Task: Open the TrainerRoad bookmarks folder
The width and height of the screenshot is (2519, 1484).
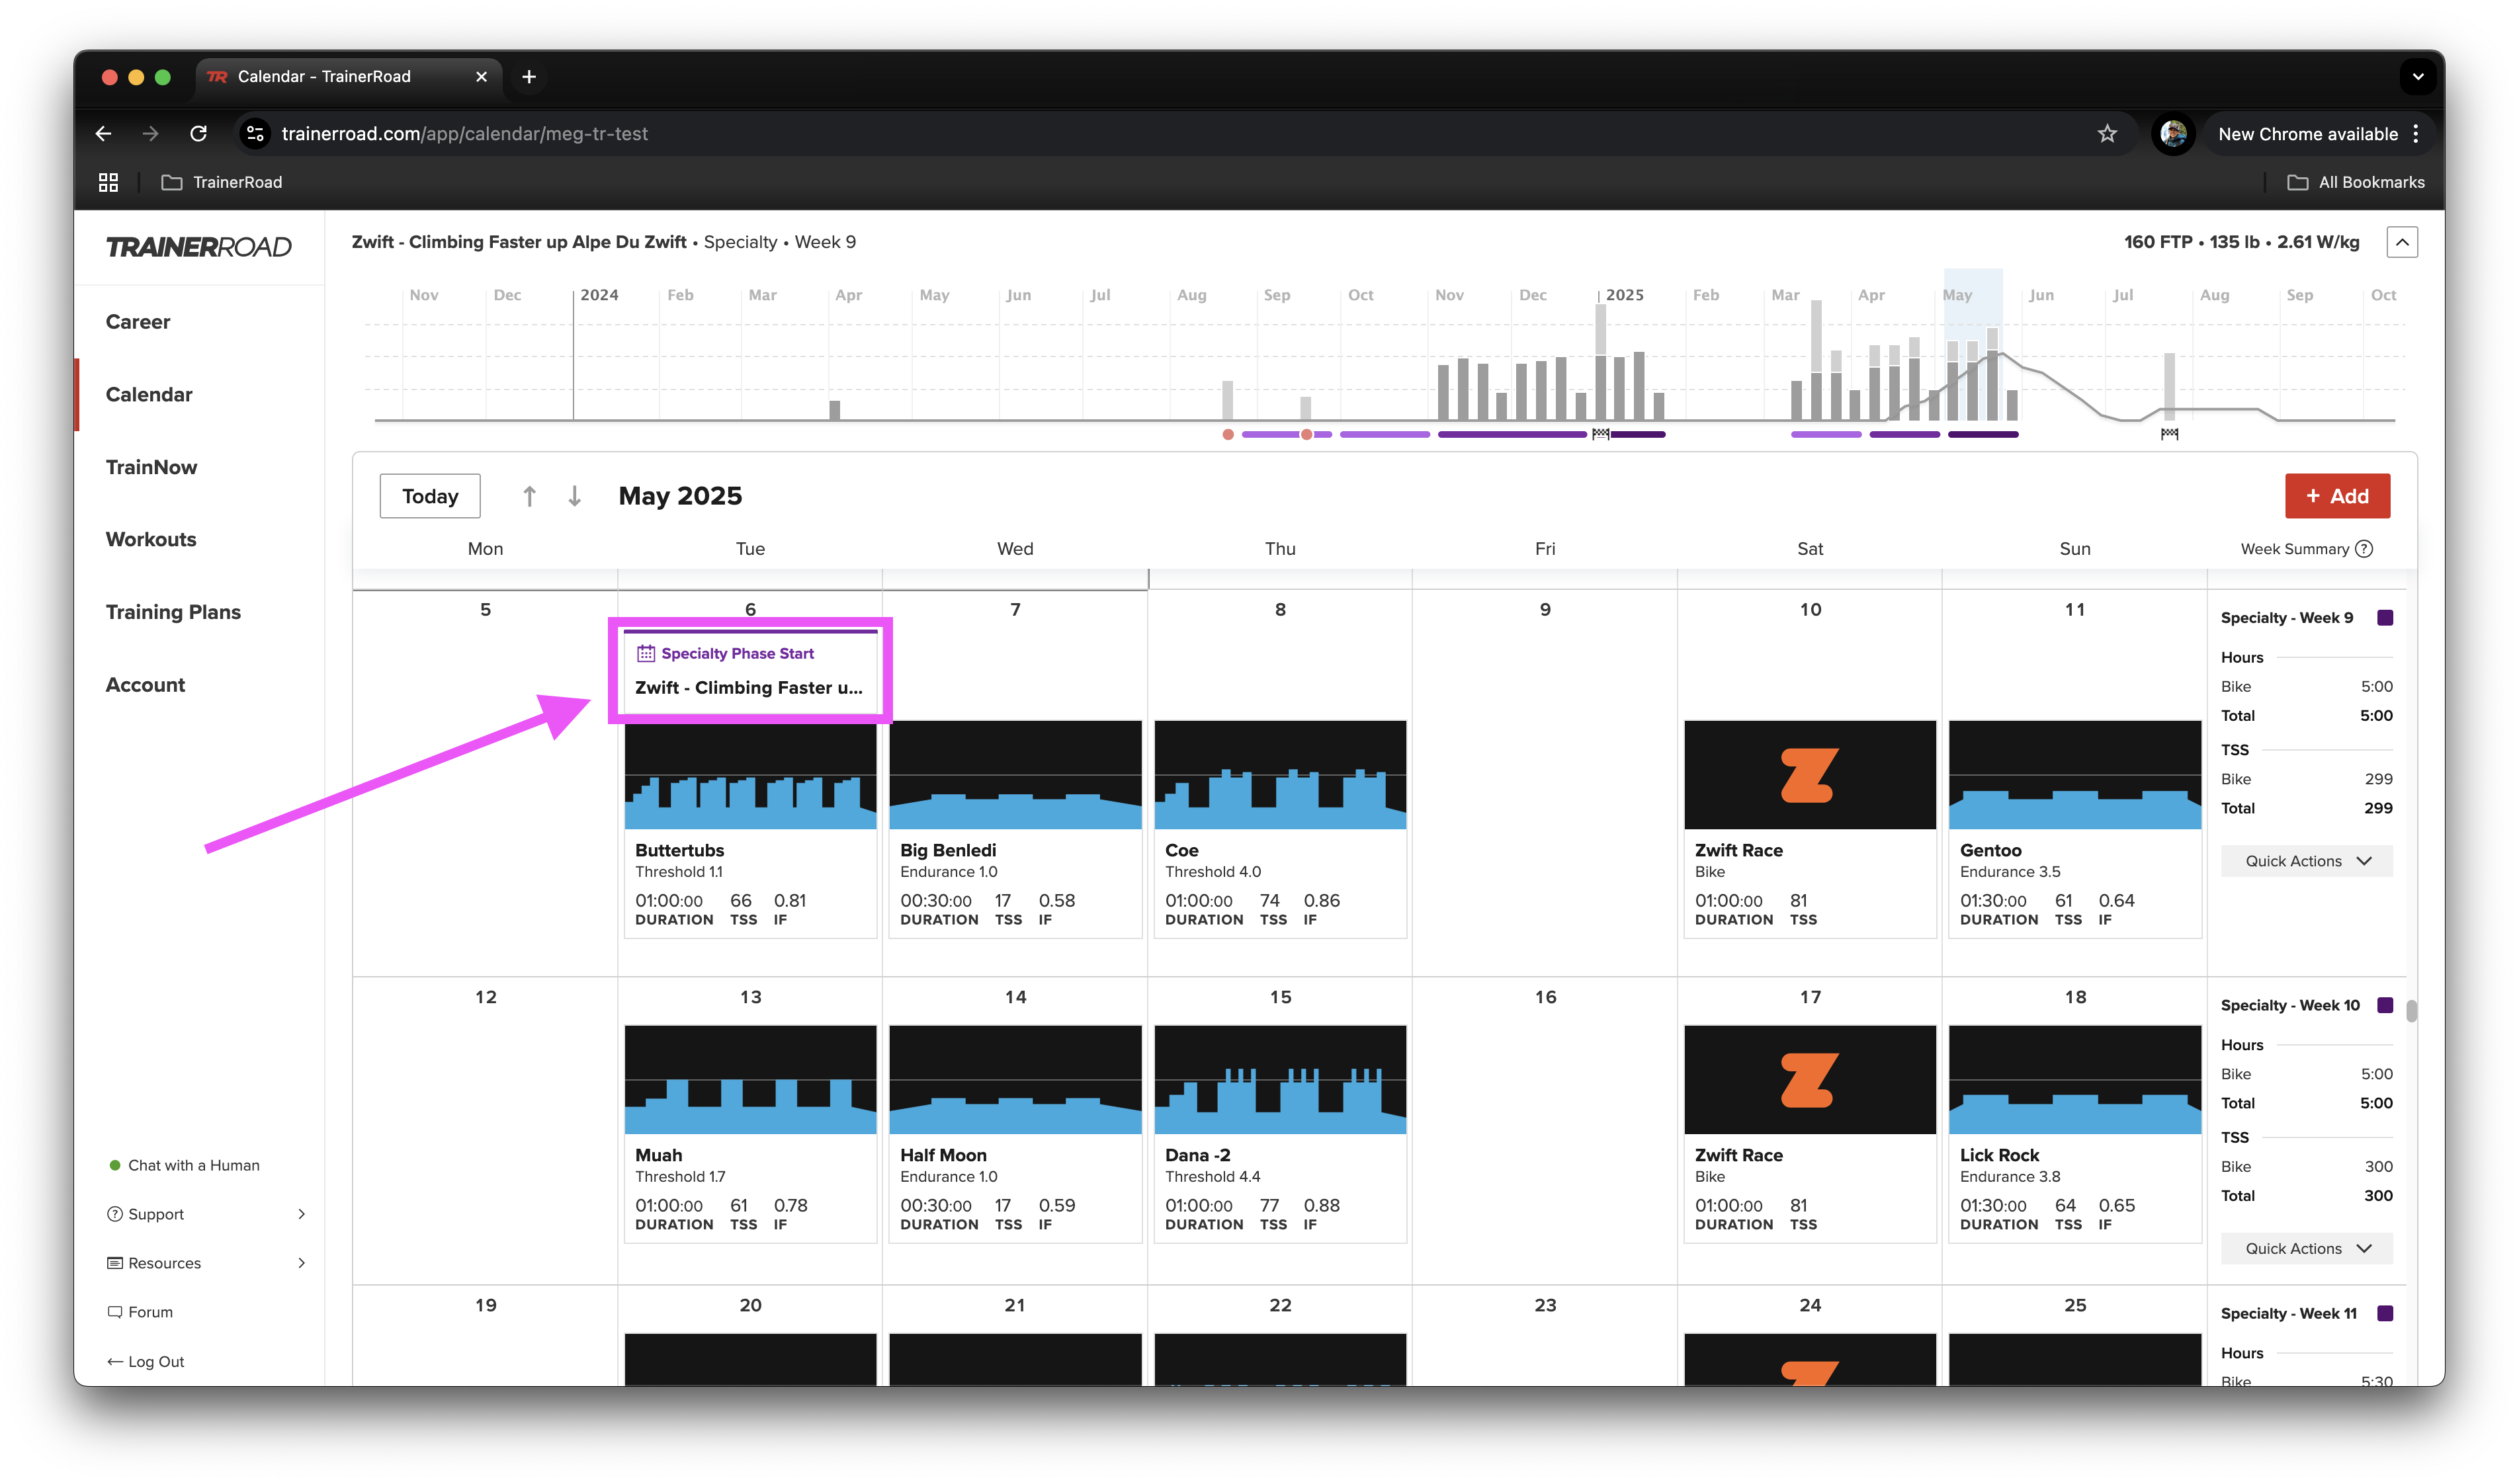Action: click(222, 182)
